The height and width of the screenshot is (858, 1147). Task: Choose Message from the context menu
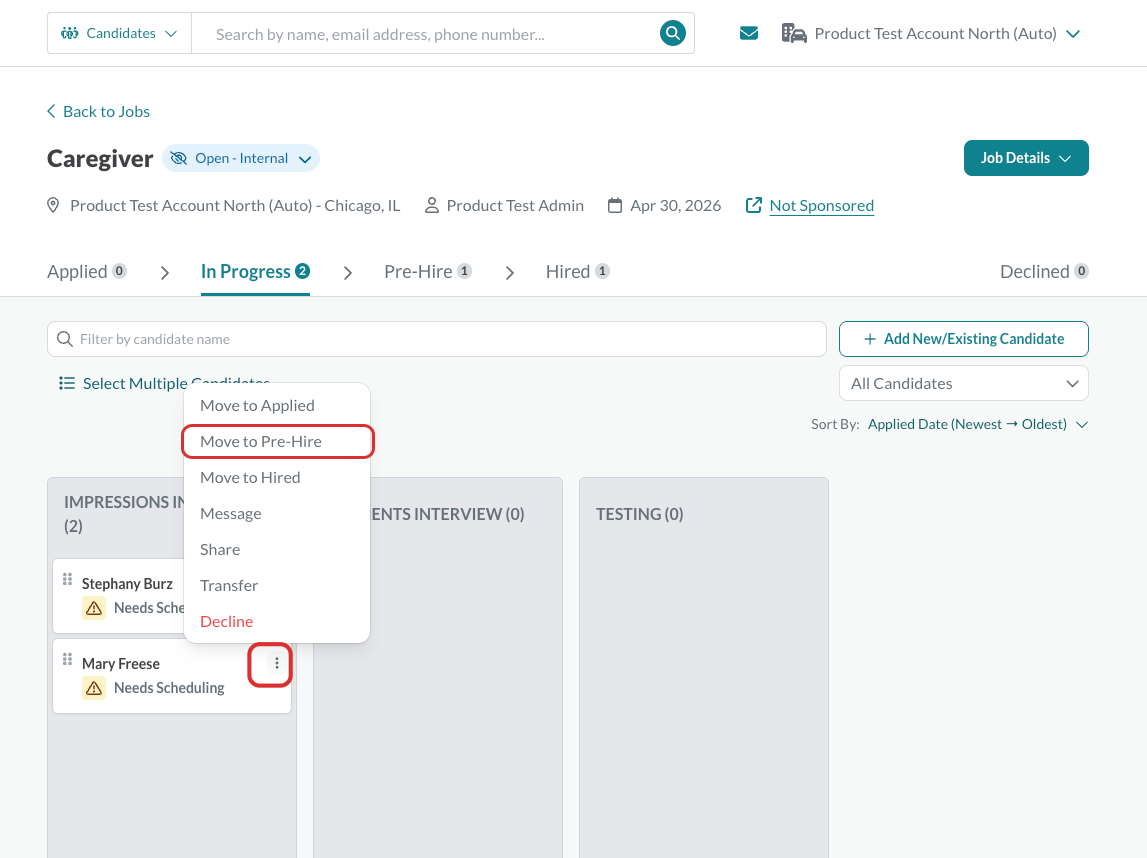pos(277,513)
